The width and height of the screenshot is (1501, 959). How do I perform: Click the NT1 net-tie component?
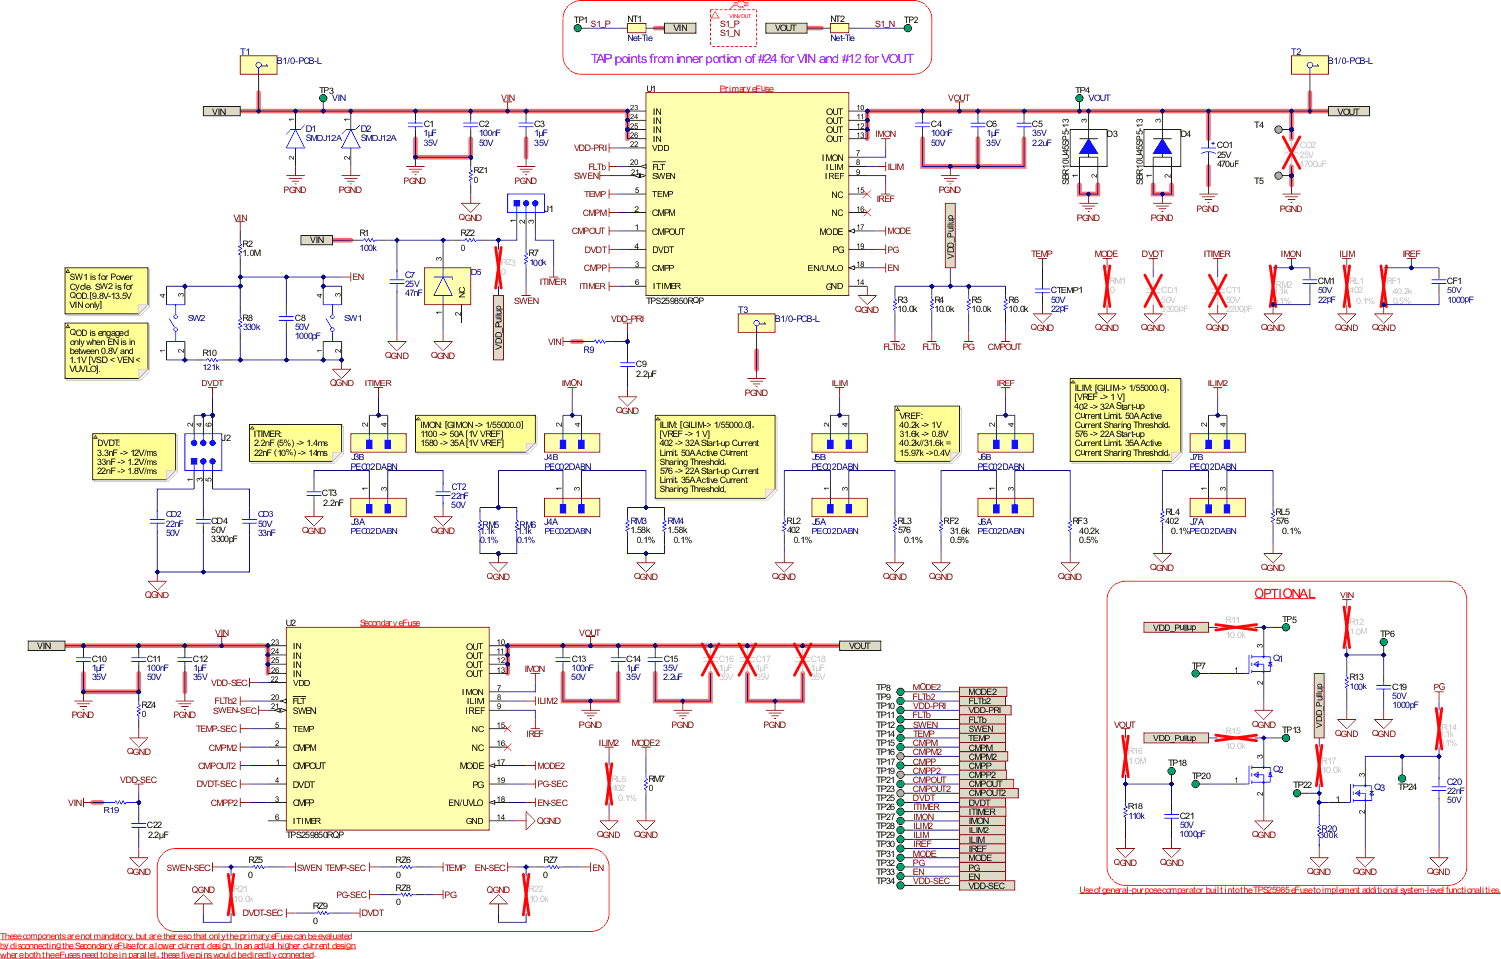pos(637,28)
